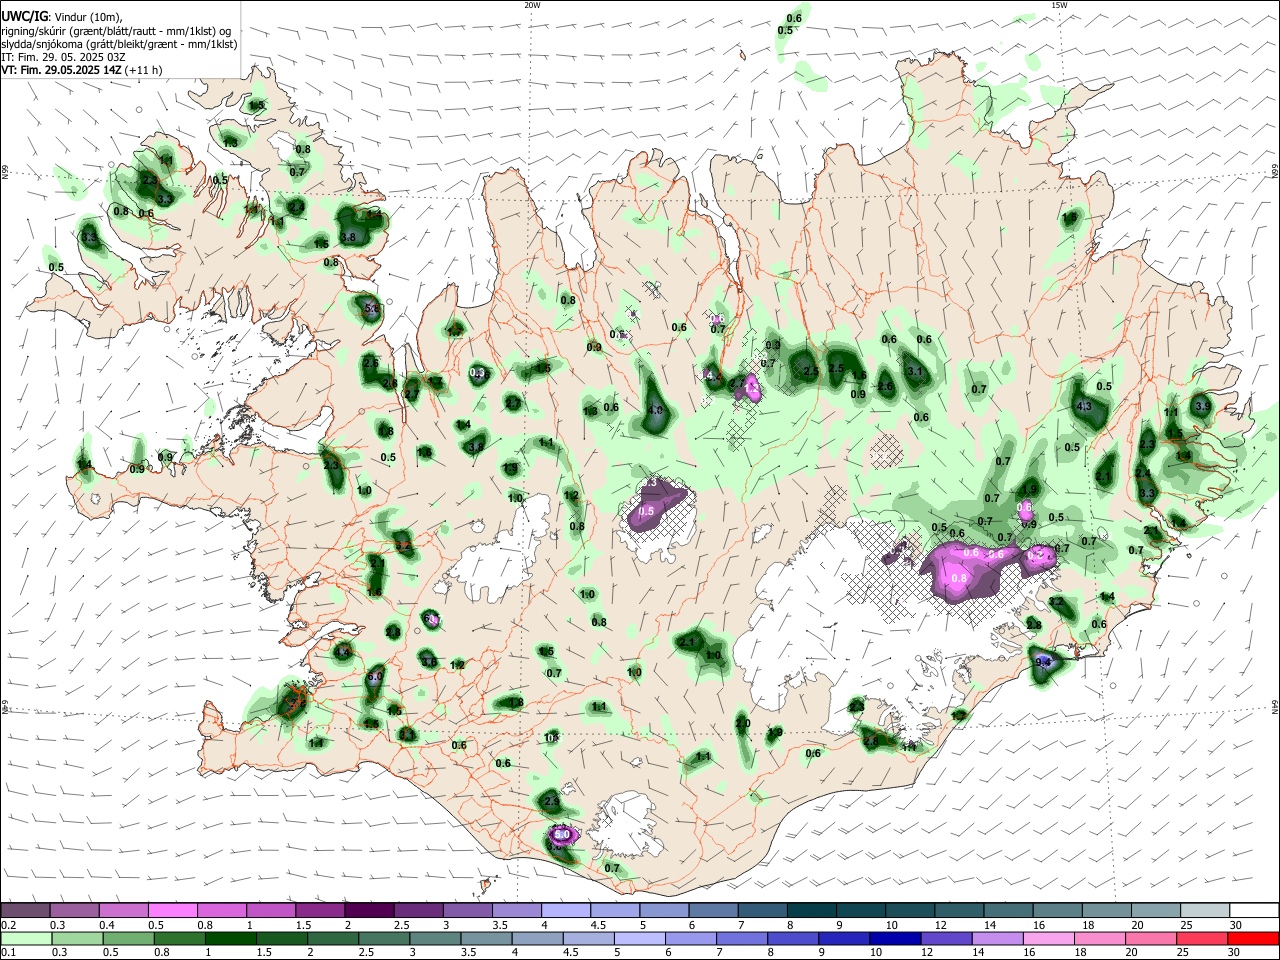
Task: Click the 9.4 precipitation value on southeast coast
Action: tap(1044, 662)
